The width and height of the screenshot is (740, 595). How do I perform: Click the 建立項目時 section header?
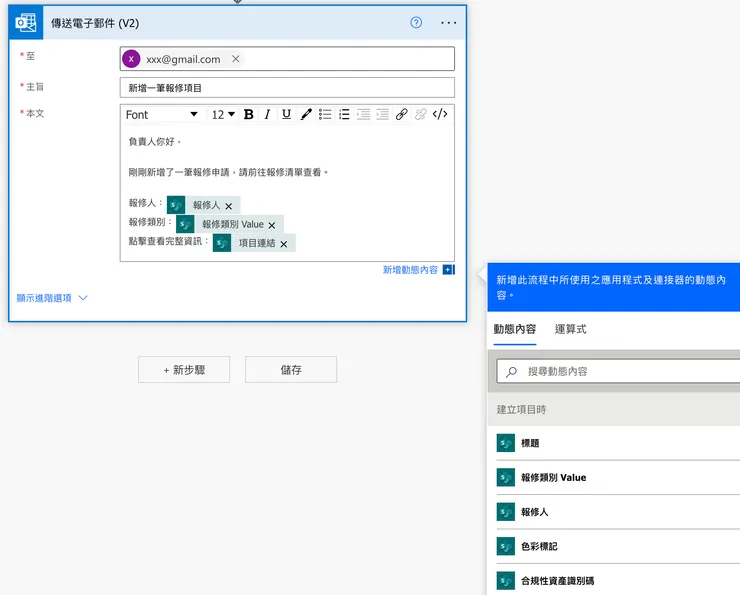pyautogui.click(x=614, y=410)
